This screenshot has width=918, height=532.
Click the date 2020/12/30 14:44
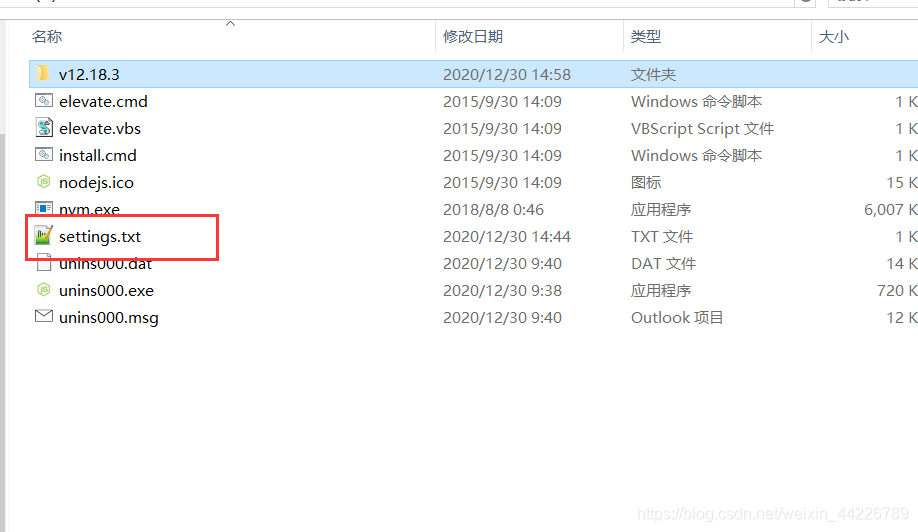pyautogui.click(x=507, y=236)
